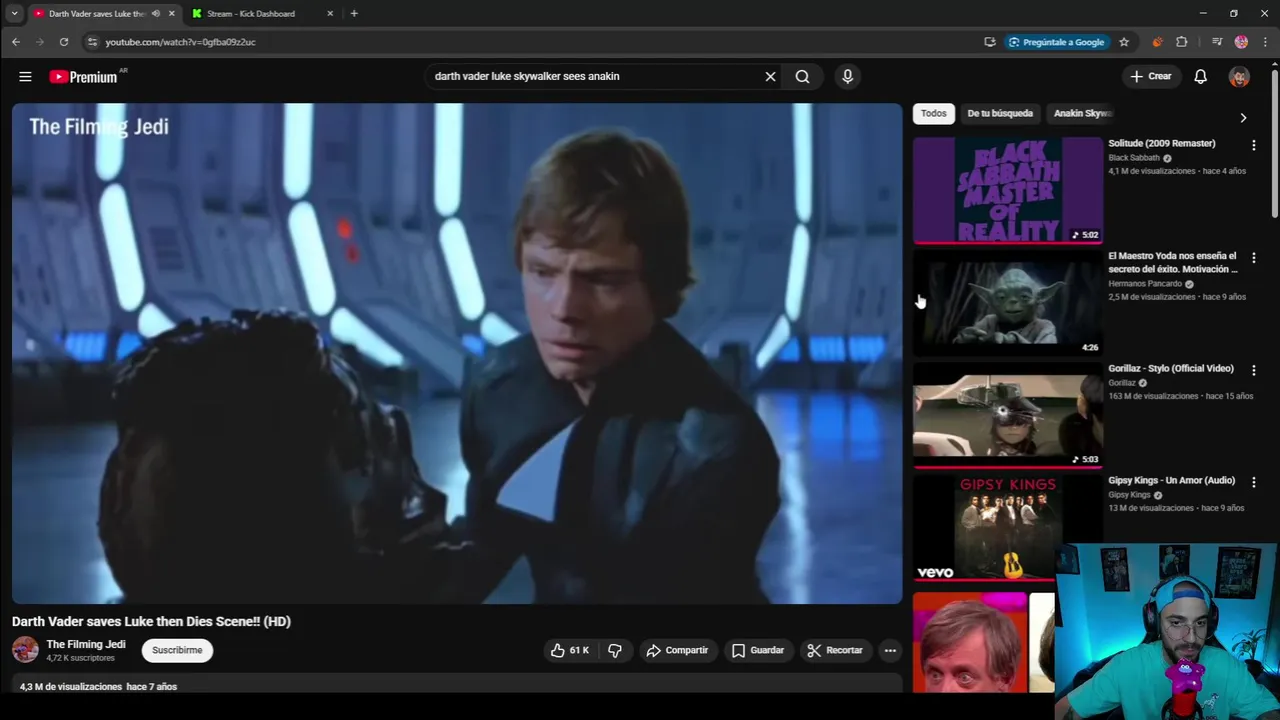Select the De tu búsqueda chip
Viewport: 1280px width, 720px height.
(x=1000, y=113)
